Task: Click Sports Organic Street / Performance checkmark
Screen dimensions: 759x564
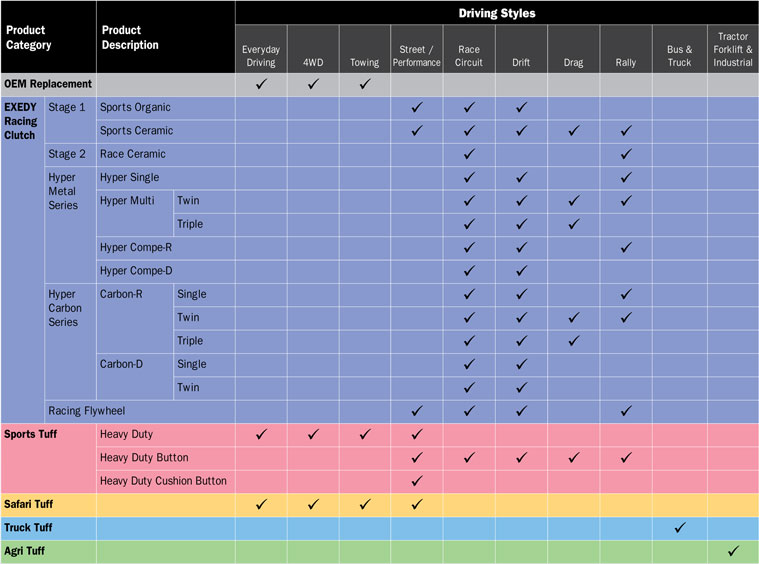Action: pyautogui.click(x=416, y=107)
